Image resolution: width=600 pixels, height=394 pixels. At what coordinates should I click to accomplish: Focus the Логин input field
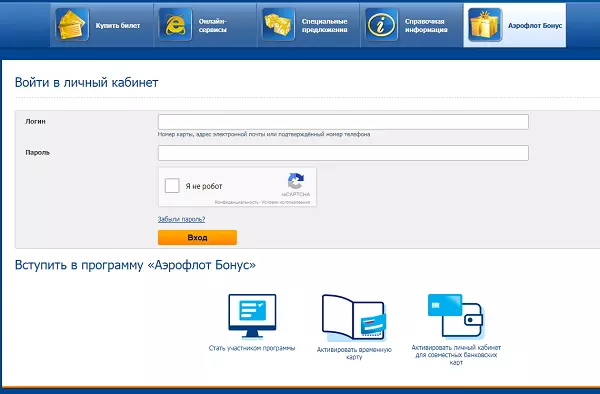(343, 122)
